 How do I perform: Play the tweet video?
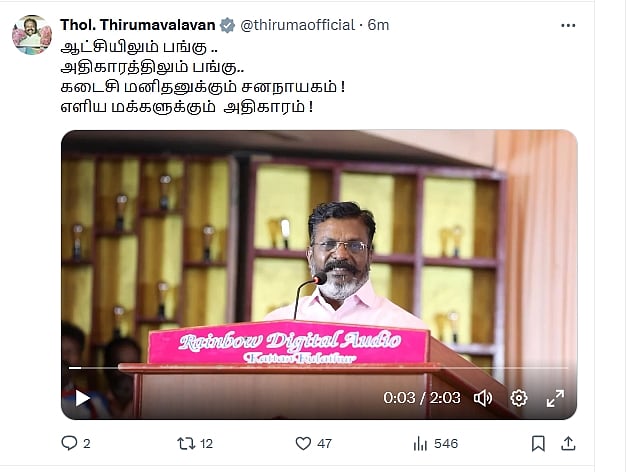(82, 398)
